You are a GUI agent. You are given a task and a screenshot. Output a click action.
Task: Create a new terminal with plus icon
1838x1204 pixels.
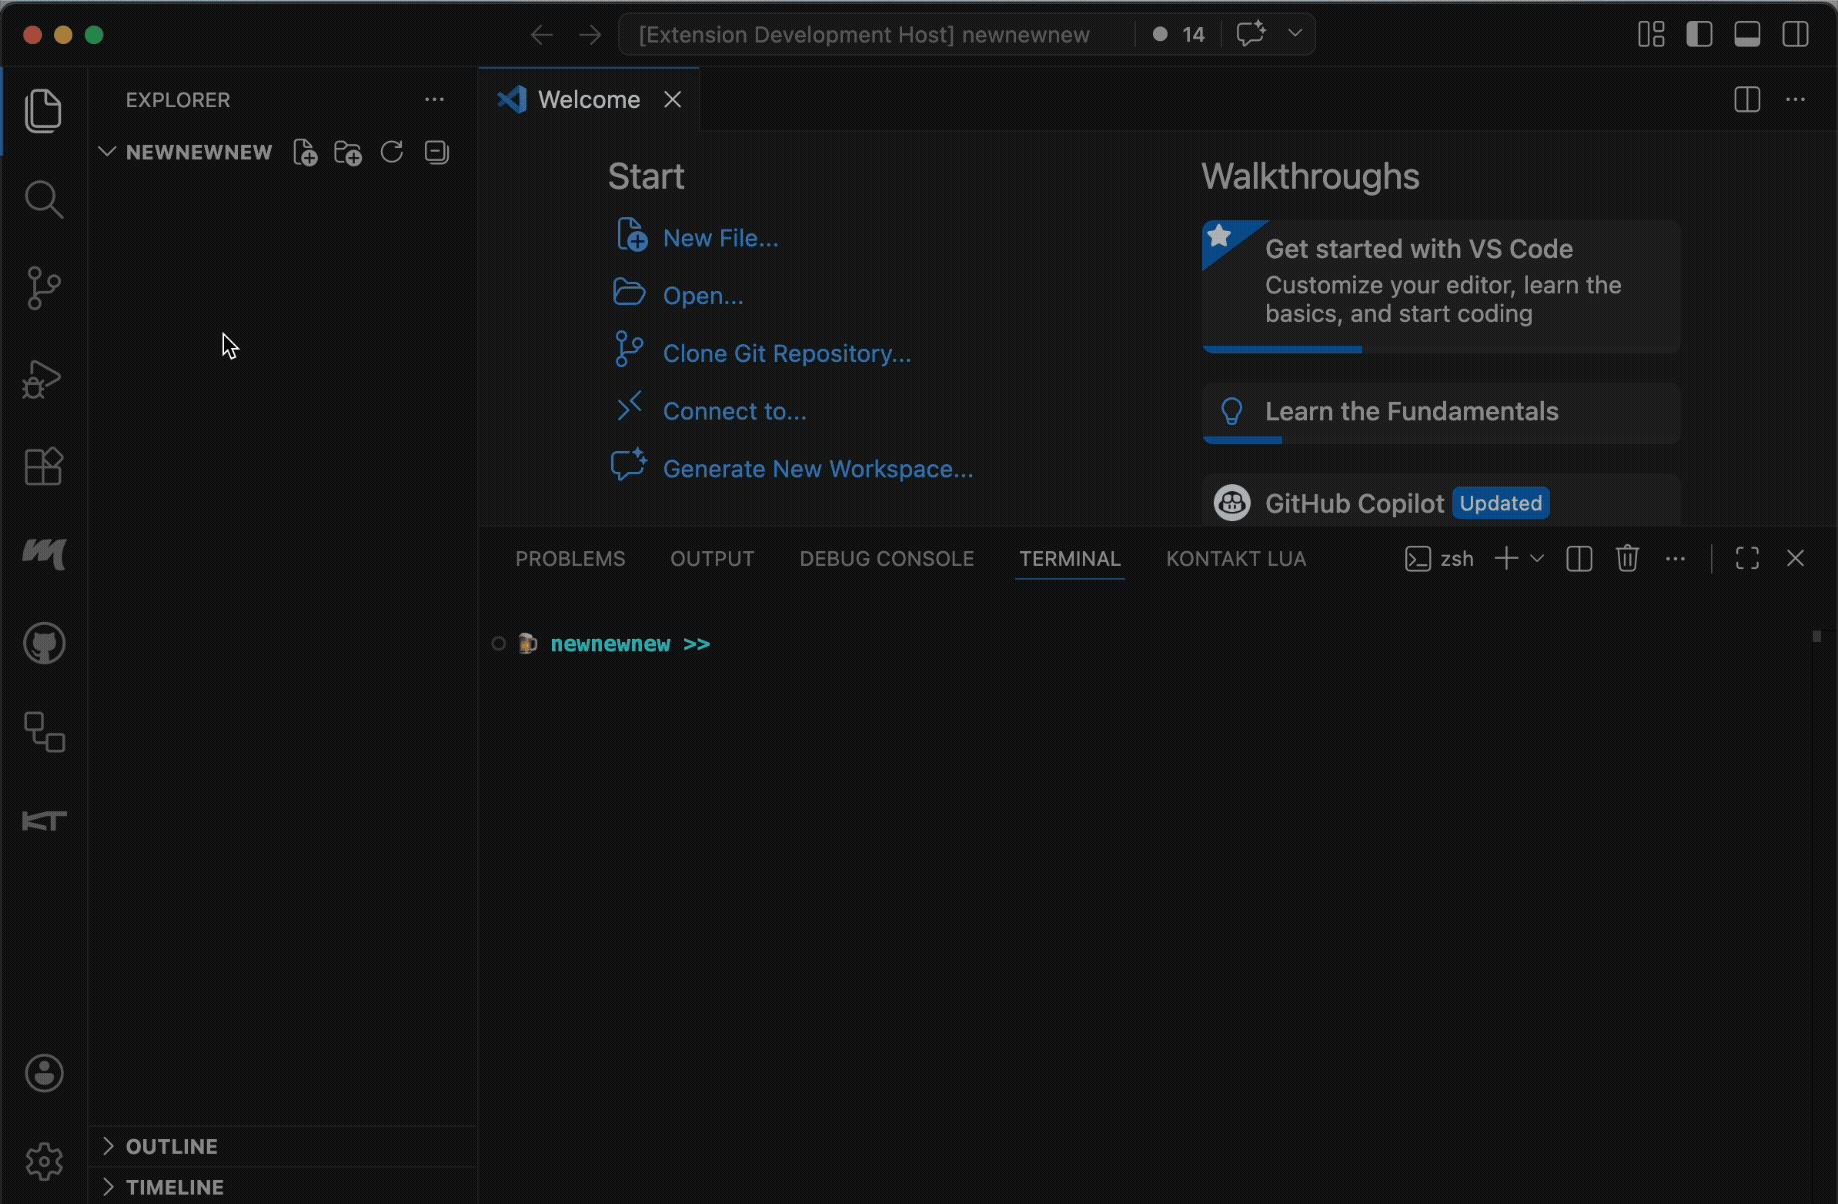[x=1506, y=558]
